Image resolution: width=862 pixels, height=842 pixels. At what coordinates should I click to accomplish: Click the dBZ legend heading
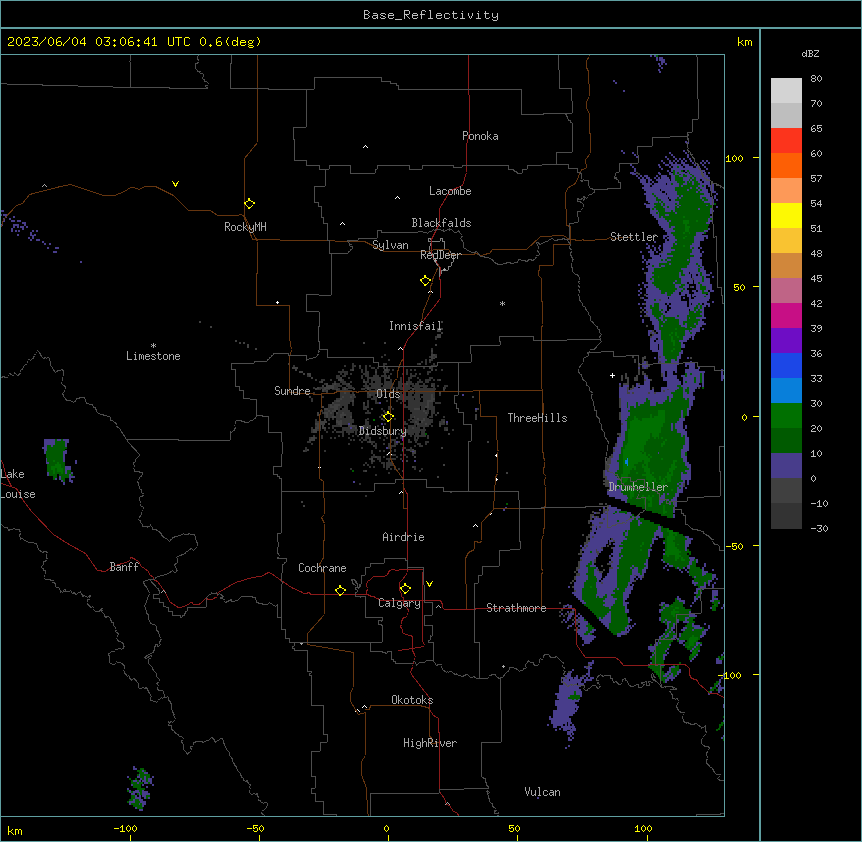pyautogui.click(x=810, y=53)
